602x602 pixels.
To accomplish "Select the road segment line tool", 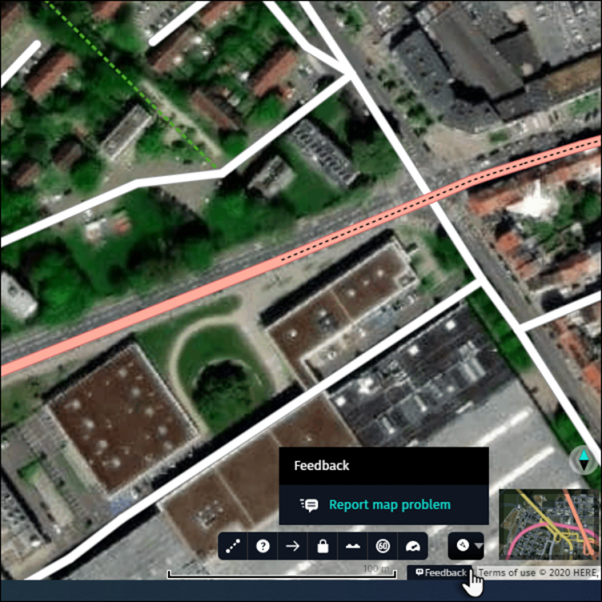I will (x=233, y=546).
